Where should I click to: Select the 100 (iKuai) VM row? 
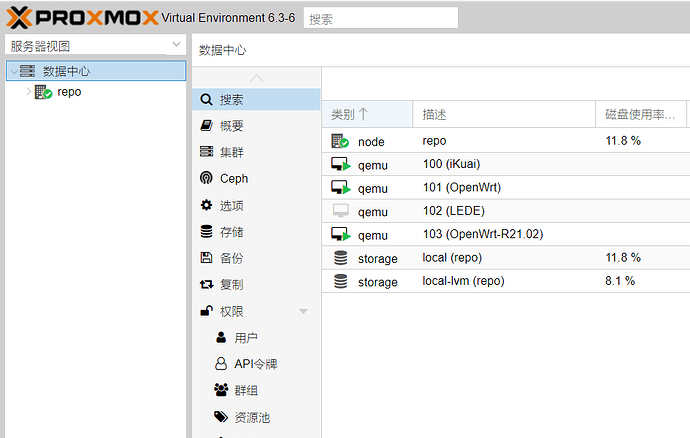[453, 164]
